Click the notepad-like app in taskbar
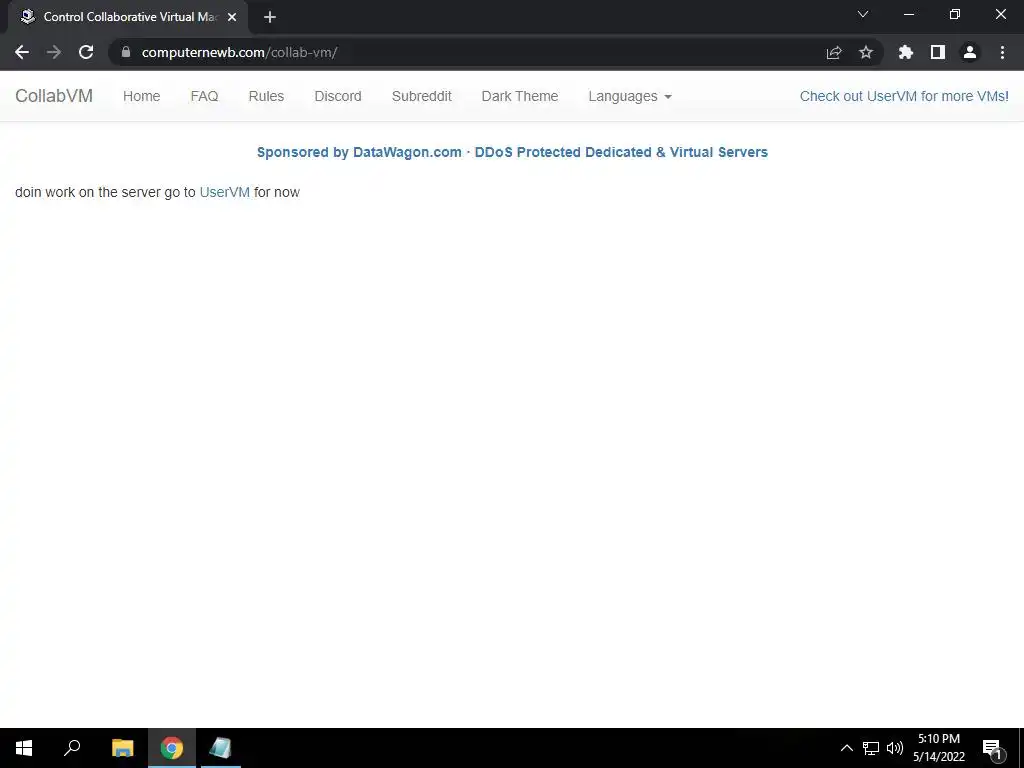 [x=220, y=748]
